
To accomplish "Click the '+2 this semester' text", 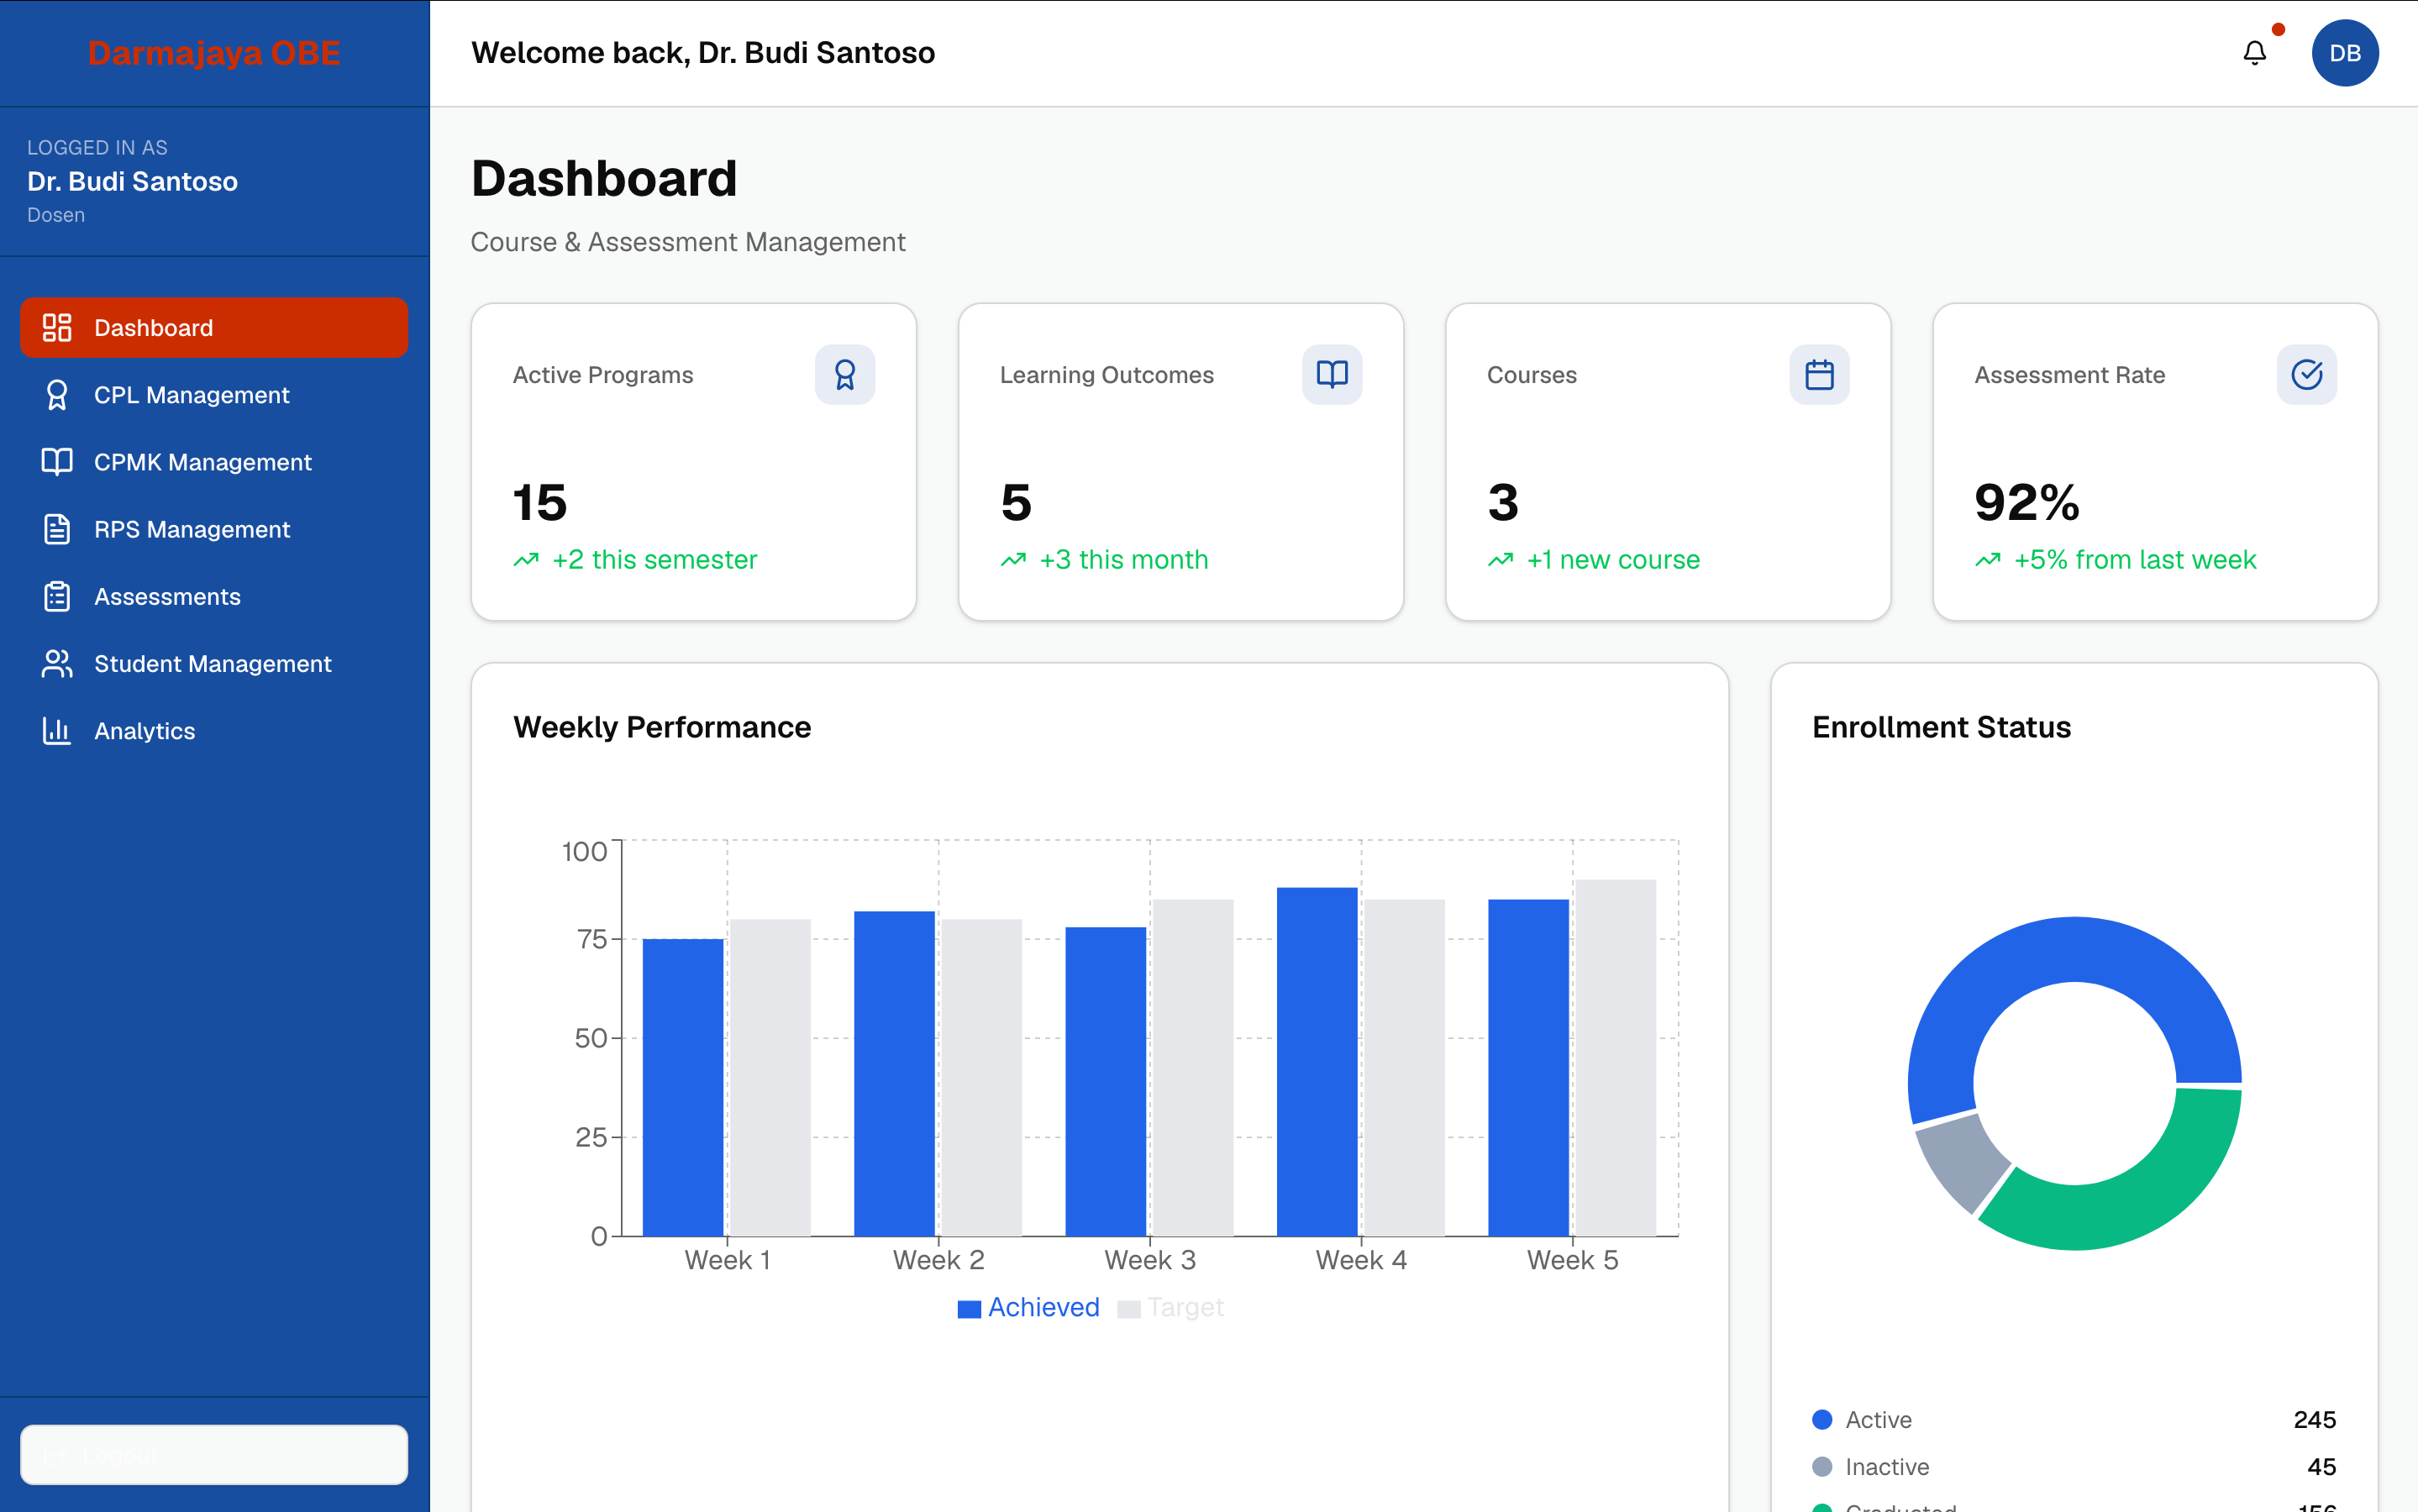I will click(654, 560).
